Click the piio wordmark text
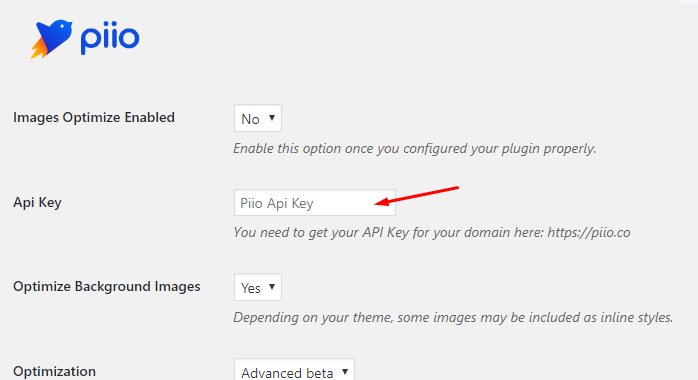 click(110, 38)
